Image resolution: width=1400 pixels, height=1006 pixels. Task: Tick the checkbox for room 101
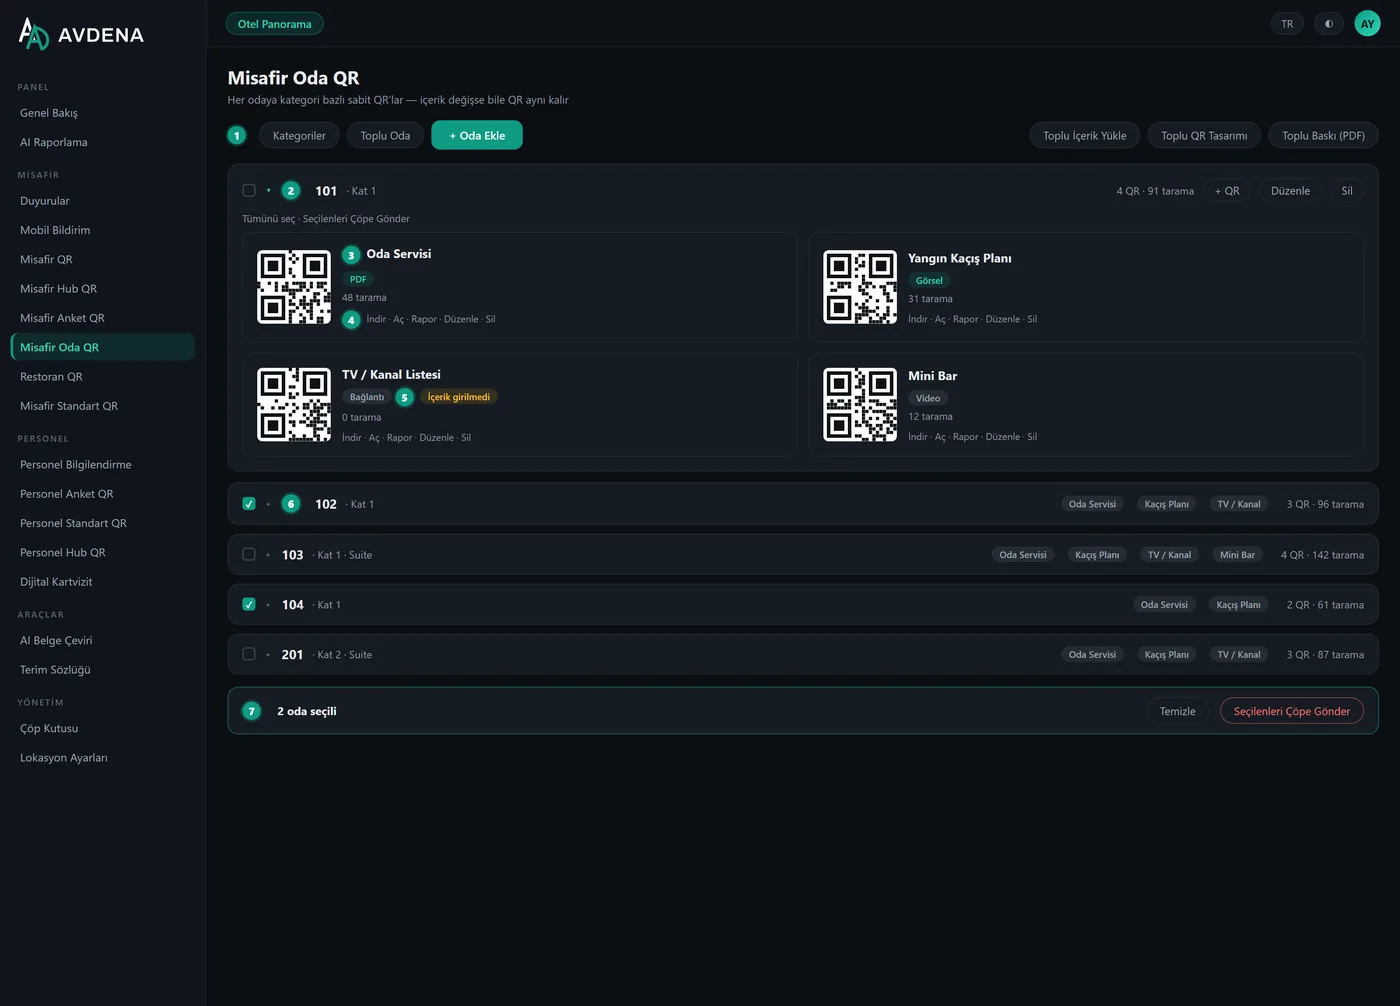(249, 190)
